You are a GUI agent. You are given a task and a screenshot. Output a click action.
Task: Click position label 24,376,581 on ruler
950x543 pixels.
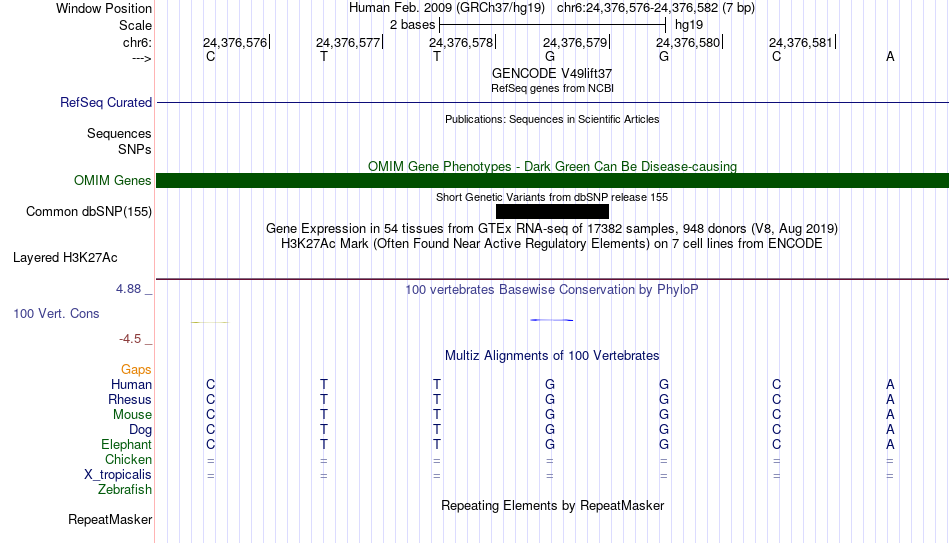click(801, 42)
